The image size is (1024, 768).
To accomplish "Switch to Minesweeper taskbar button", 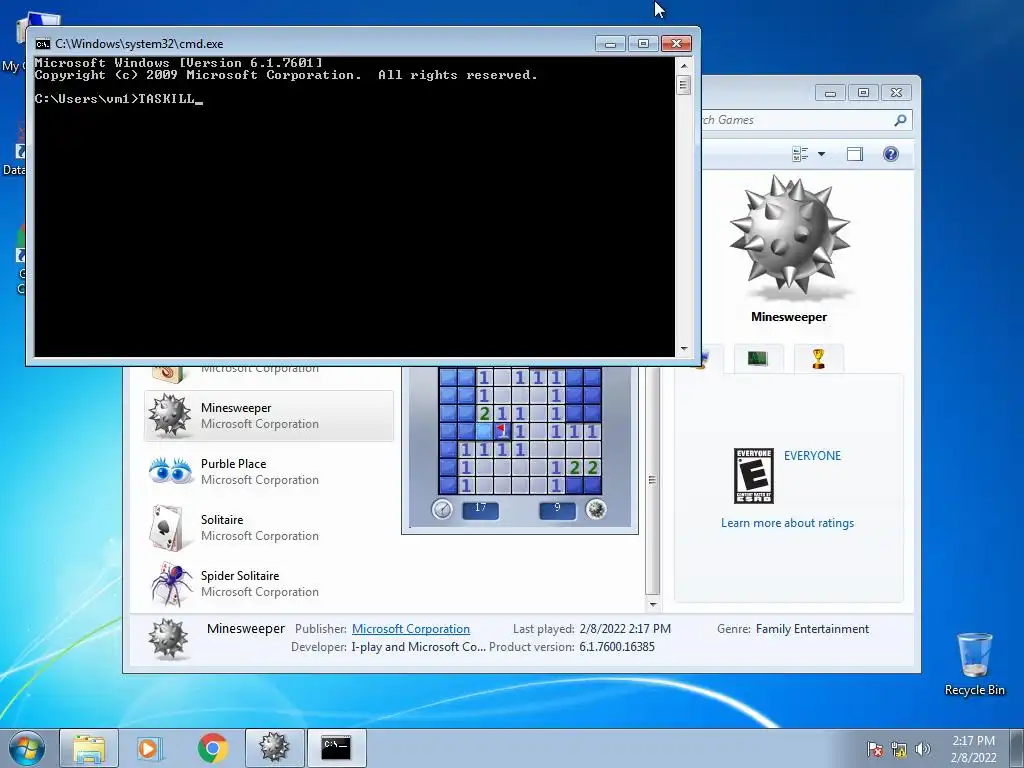I will pyautogui.click(x=274, y=748).
